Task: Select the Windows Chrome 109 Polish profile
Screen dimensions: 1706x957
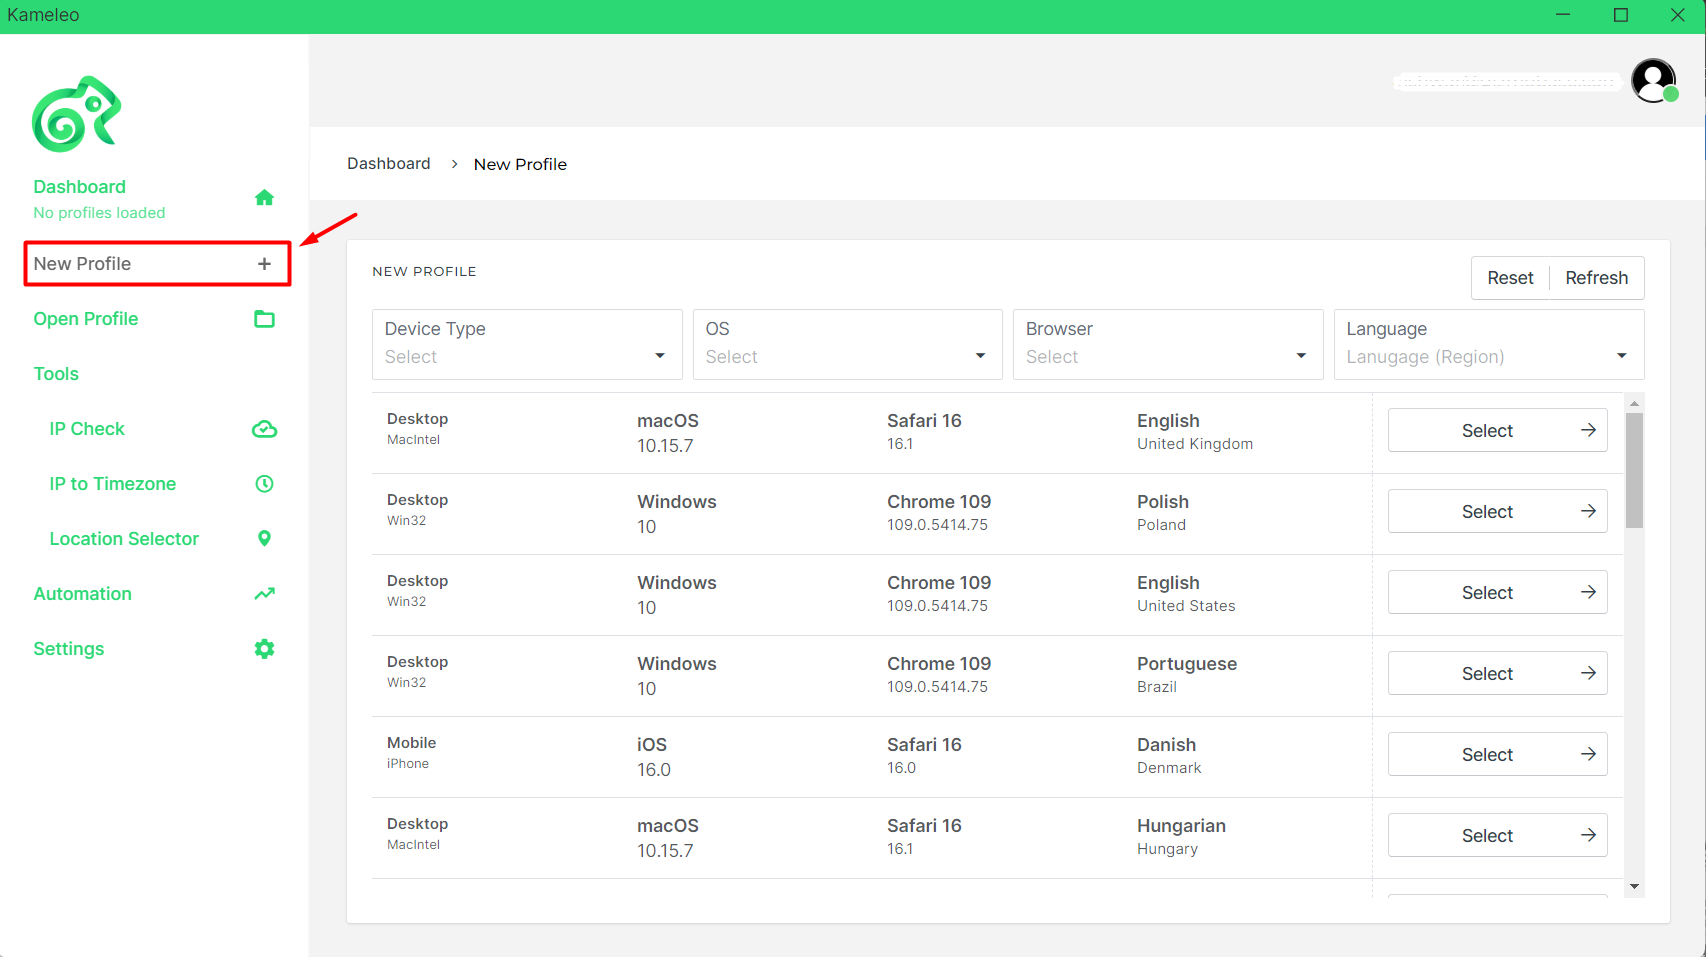Action: coord(1498,511)
